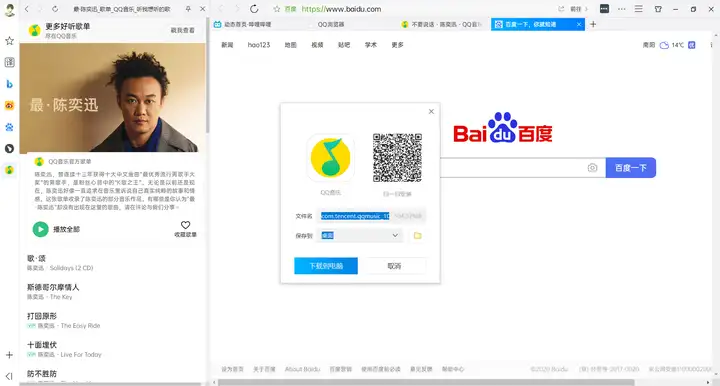720x386 pixels.
Task: Open a new tab with the plus button
Action: coord(593,24)
